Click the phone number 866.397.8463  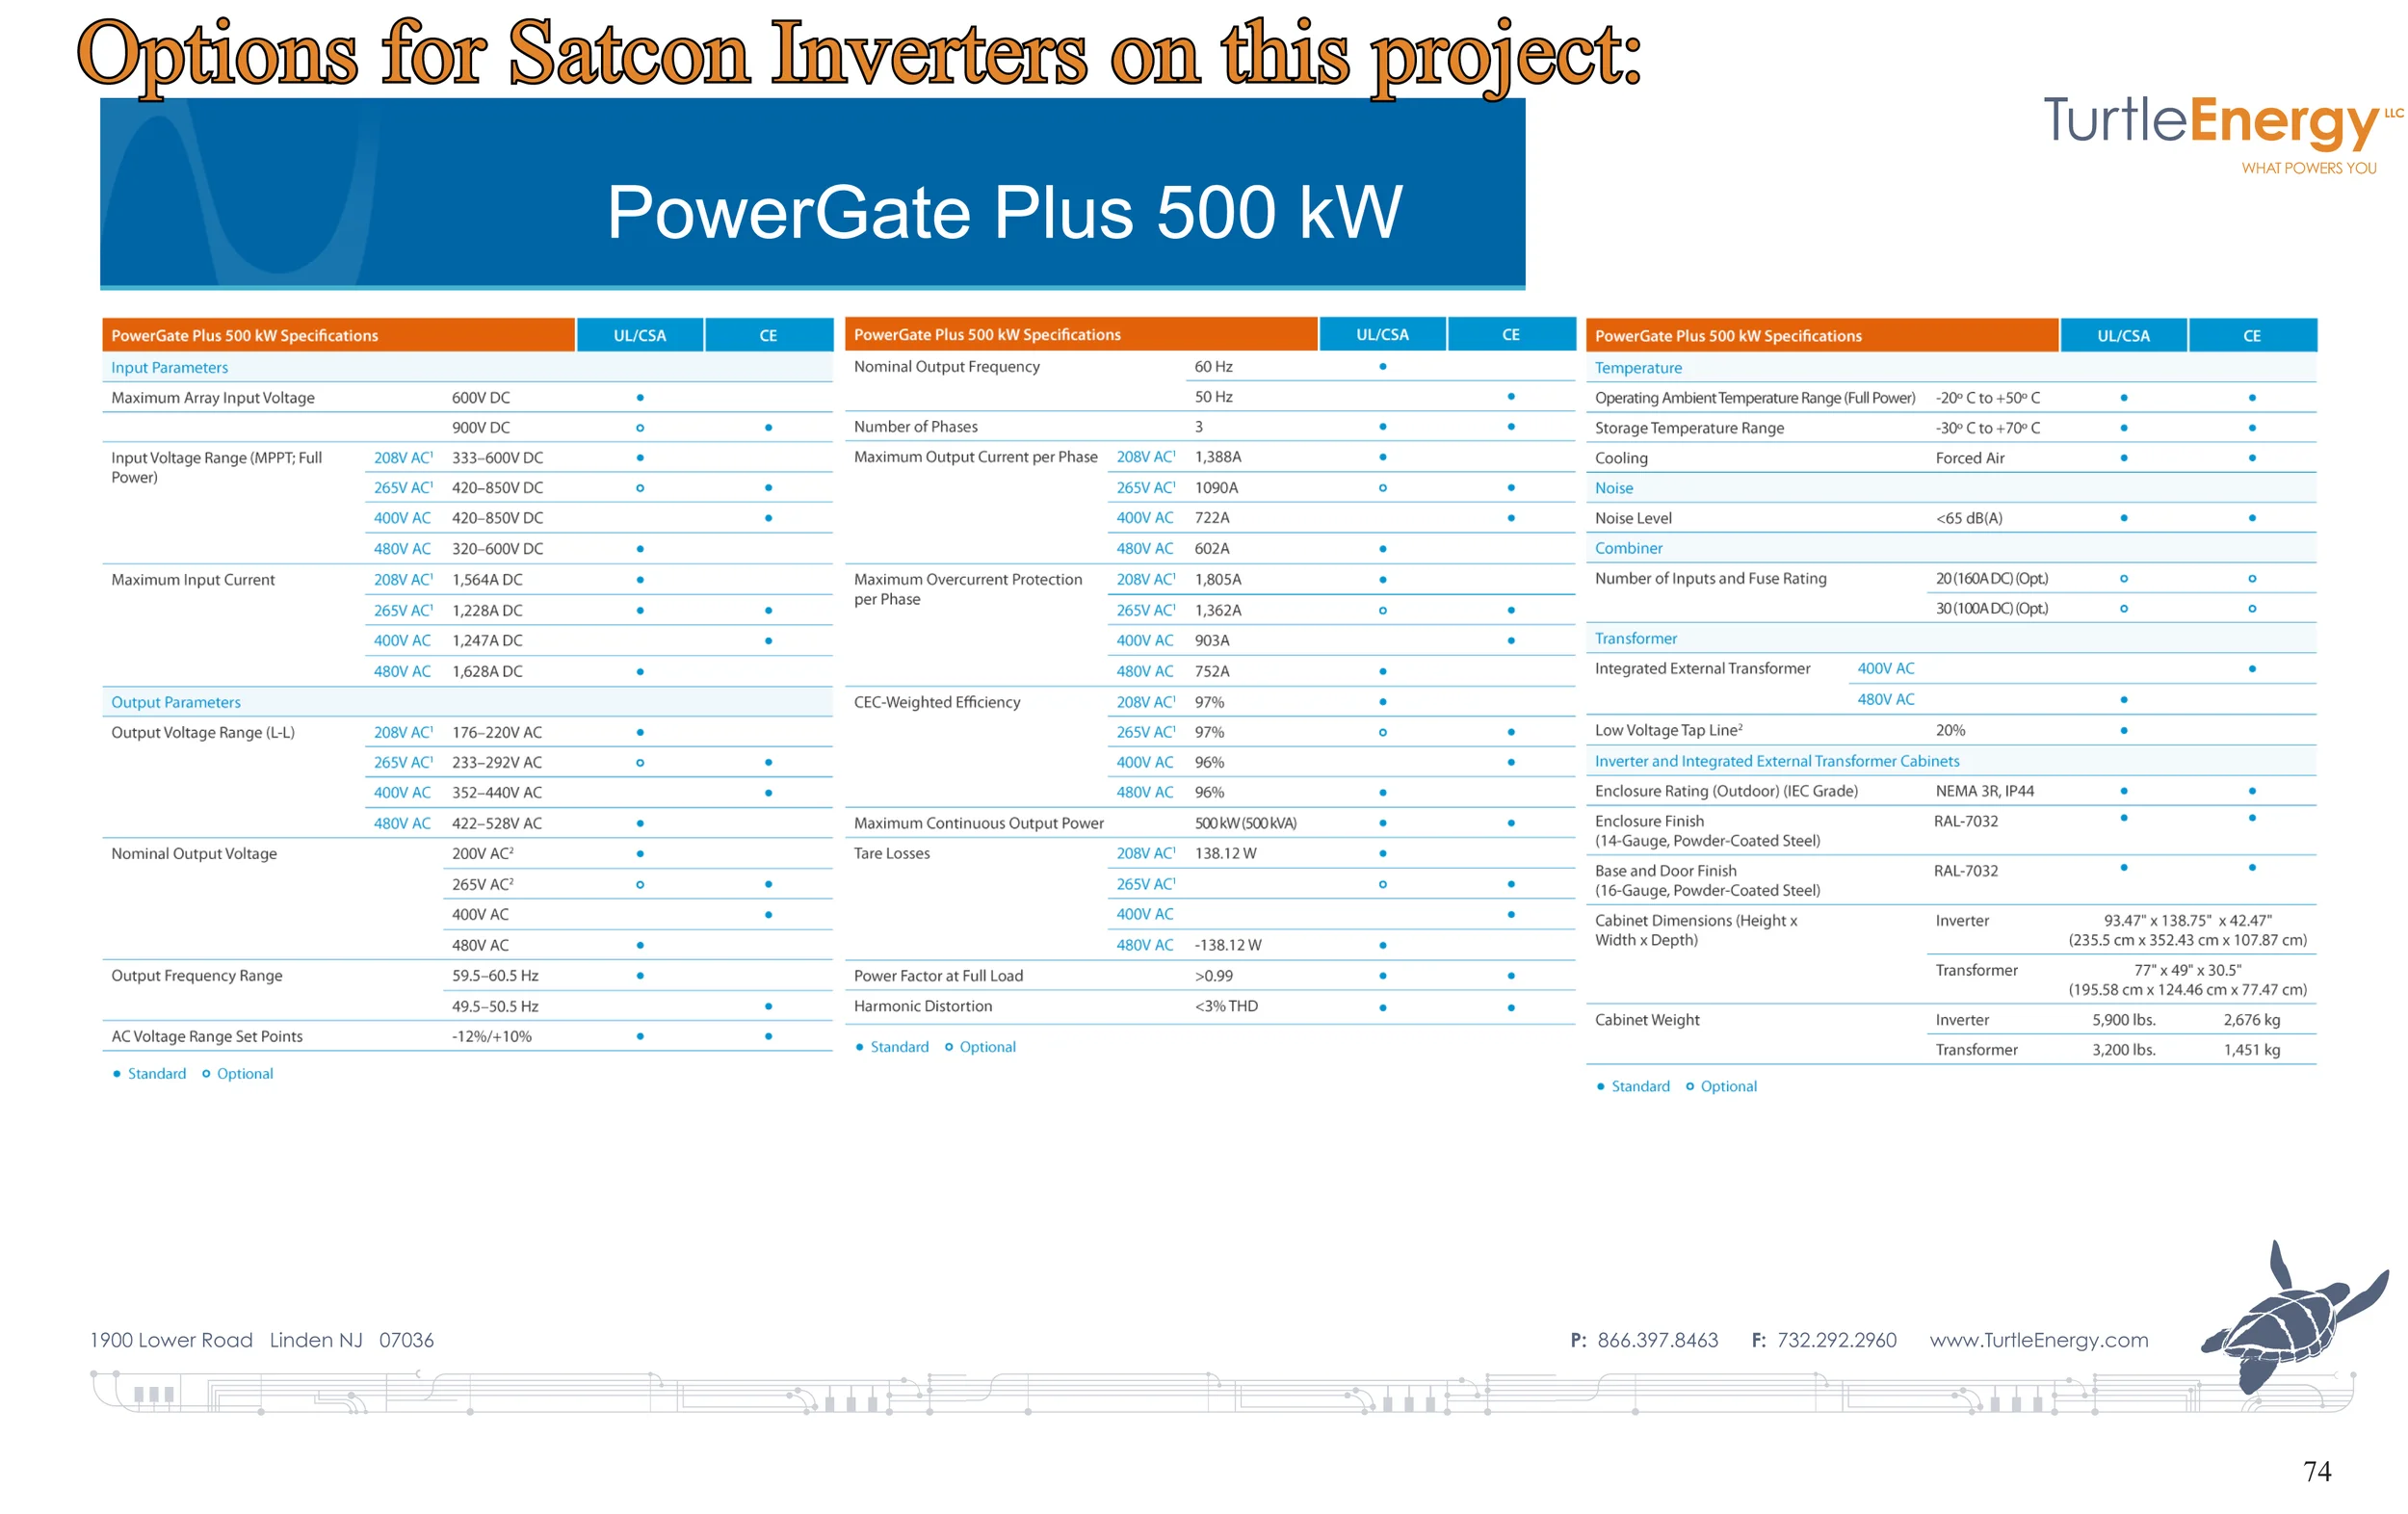click(1657, 1340)
